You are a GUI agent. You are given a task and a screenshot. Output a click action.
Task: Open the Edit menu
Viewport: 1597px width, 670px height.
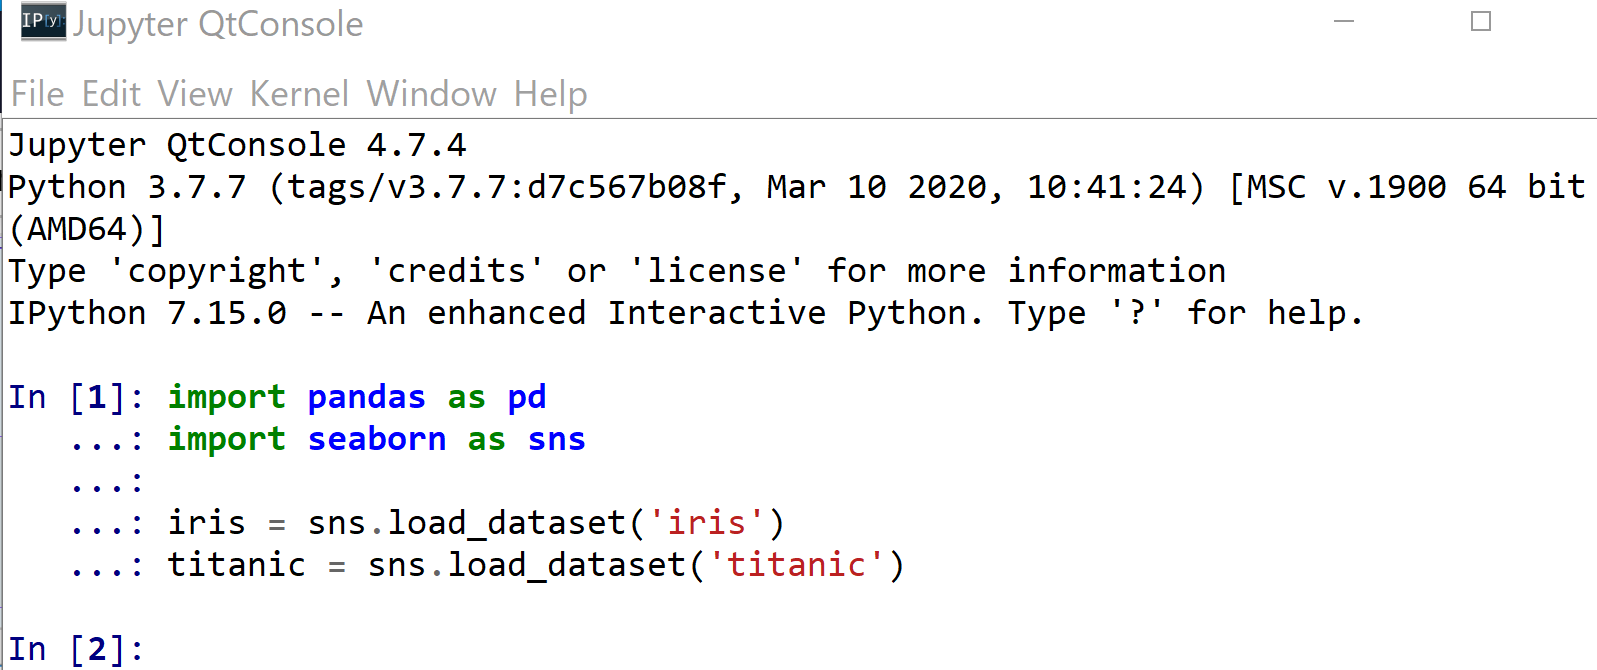pyautogui.click(x=111, y=94)
